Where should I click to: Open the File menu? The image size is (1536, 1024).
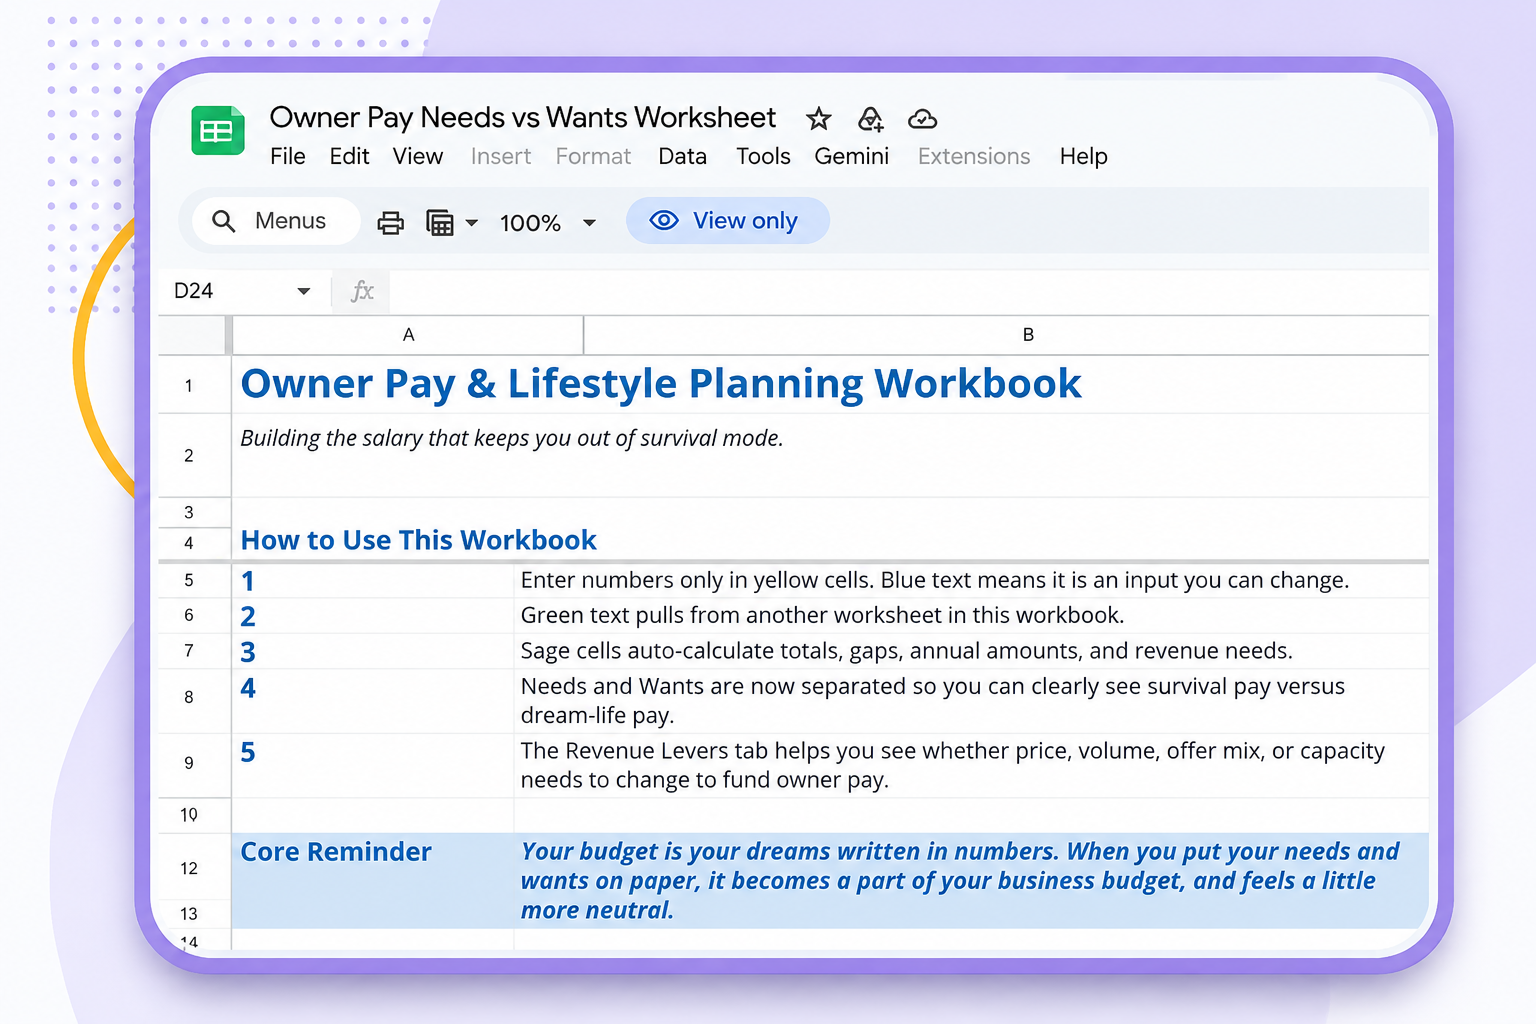coord(288,157)
